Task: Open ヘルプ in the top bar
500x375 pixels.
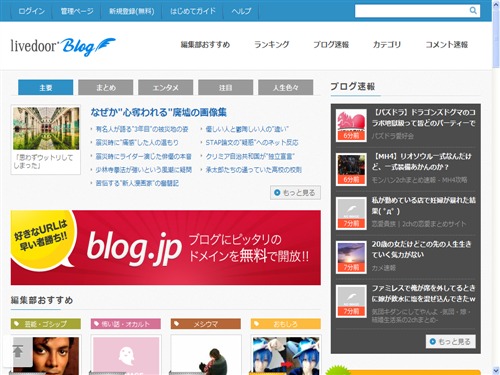Action: pos(241,11)
